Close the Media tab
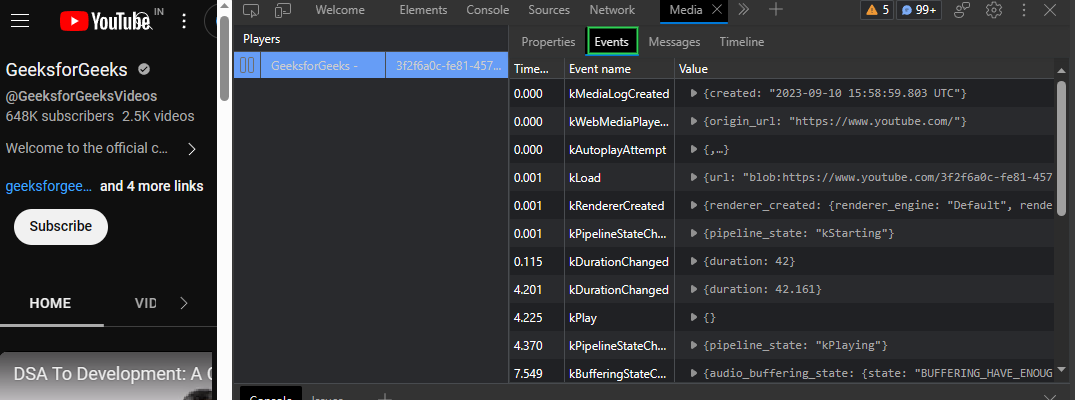The height and width of the screenshot is (400, 1075). [x=716, y=10]
